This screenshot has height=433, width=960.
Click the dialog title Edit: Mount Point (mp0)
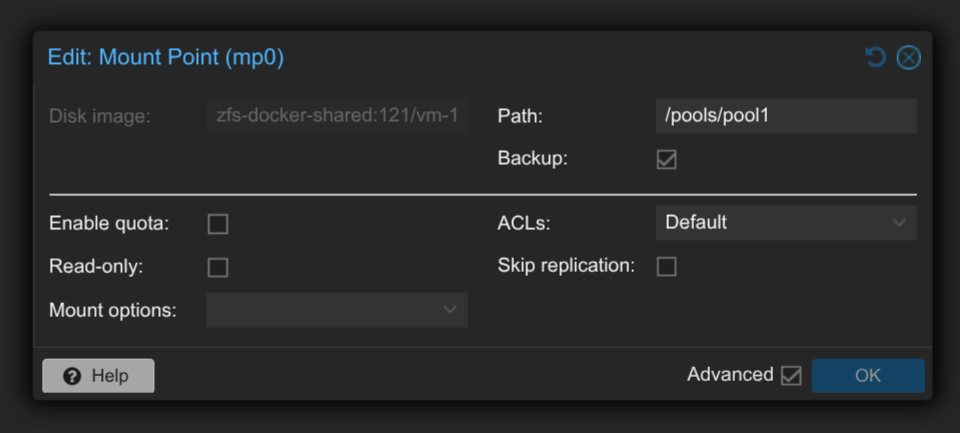click(166, 58)
